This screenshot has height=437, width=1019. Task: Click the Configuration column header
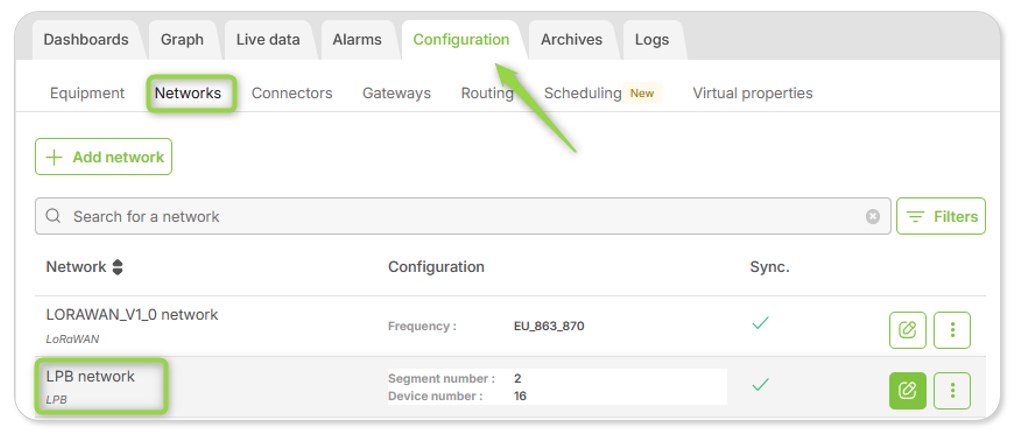point(436,267)
